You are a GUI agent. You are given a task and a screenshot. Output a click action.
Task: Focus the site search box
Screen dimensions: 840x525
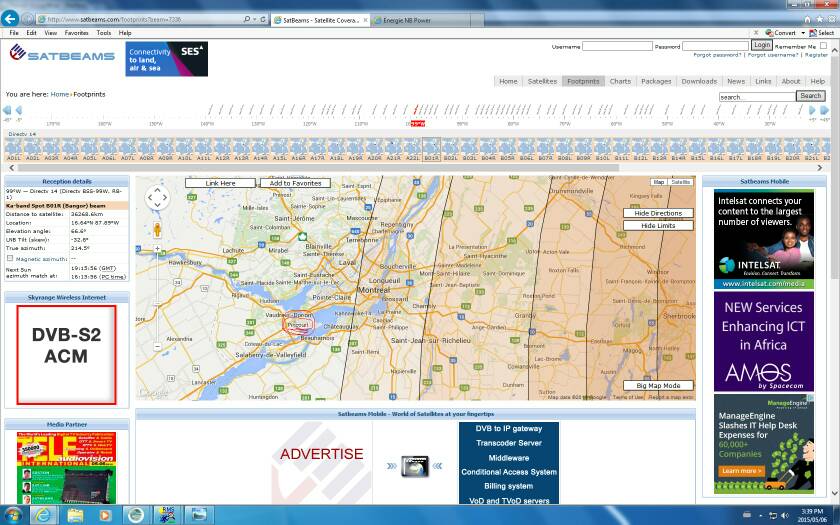tap(757, 97)
